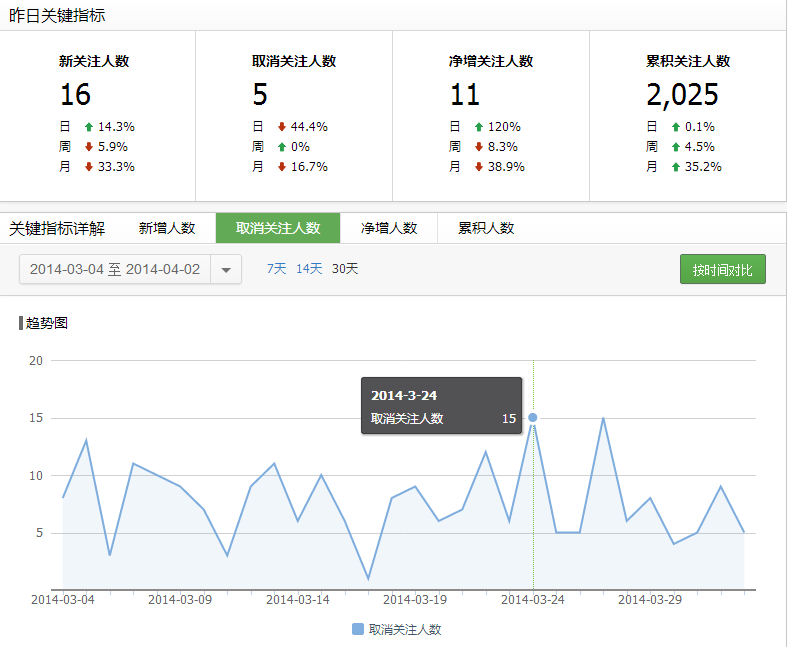Open the 净增人数 tab
787x647 pixels.
(x=389, y=228)
